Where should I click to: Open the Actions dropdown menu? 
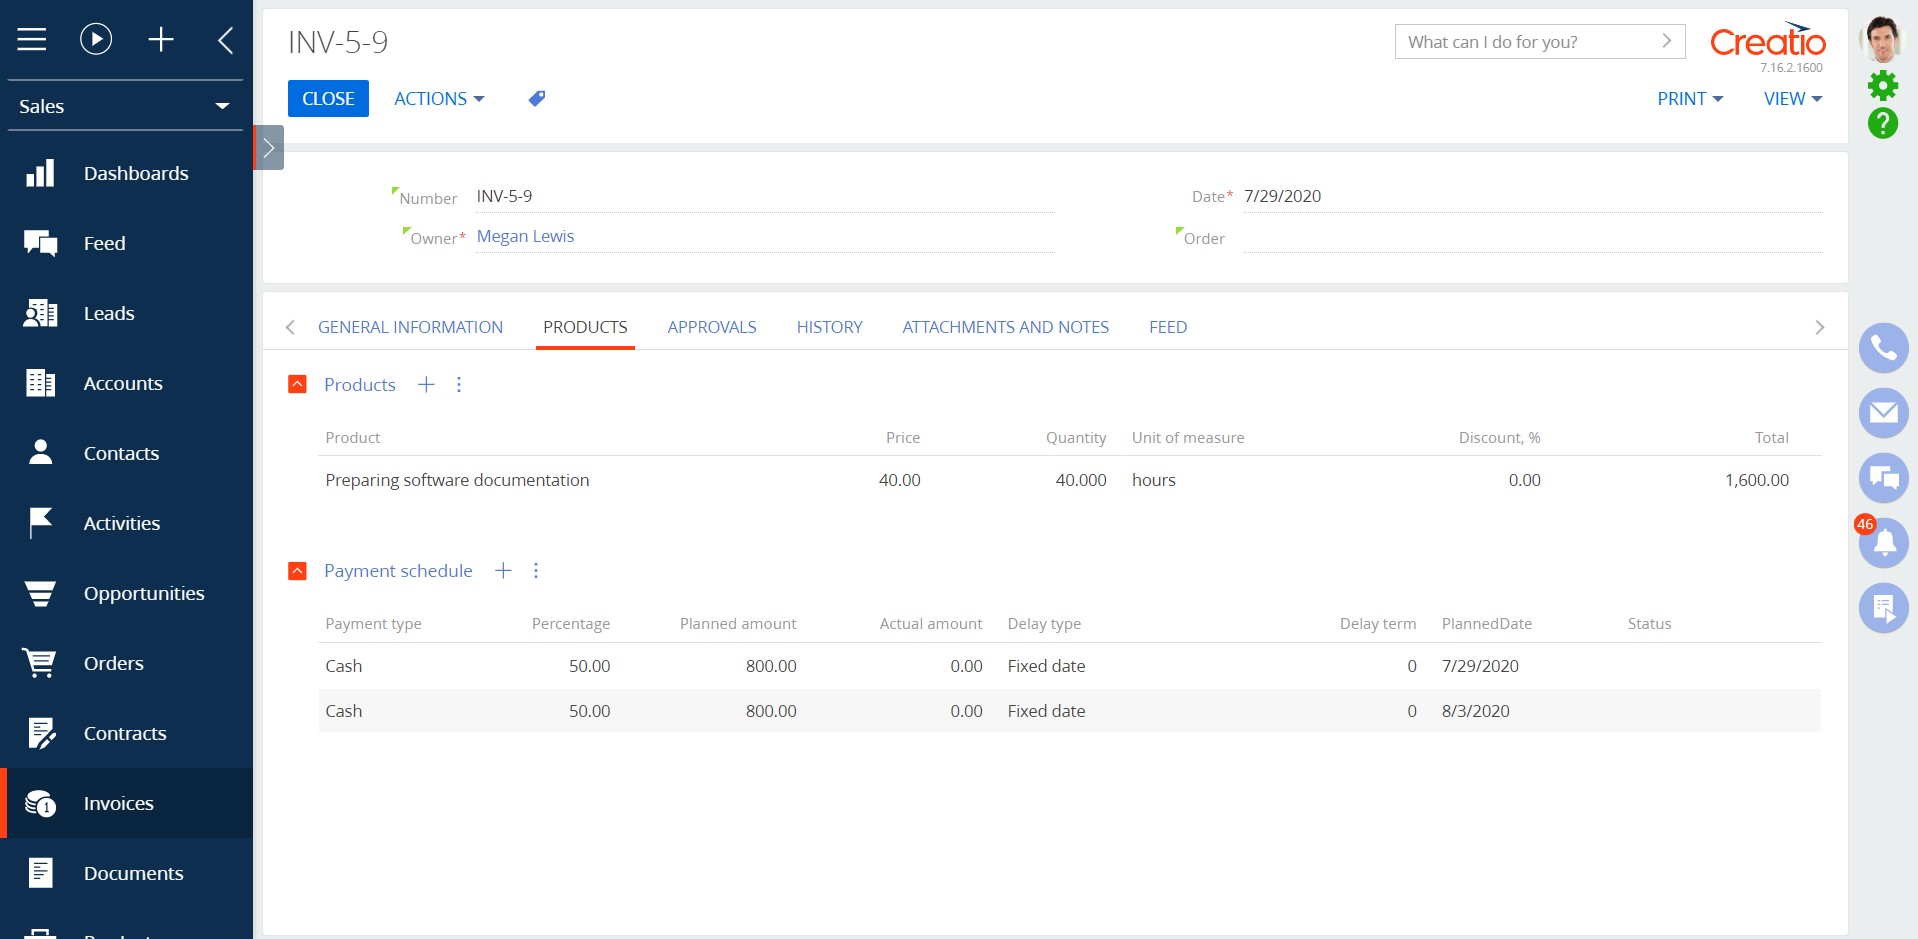(x=439, y=99)
